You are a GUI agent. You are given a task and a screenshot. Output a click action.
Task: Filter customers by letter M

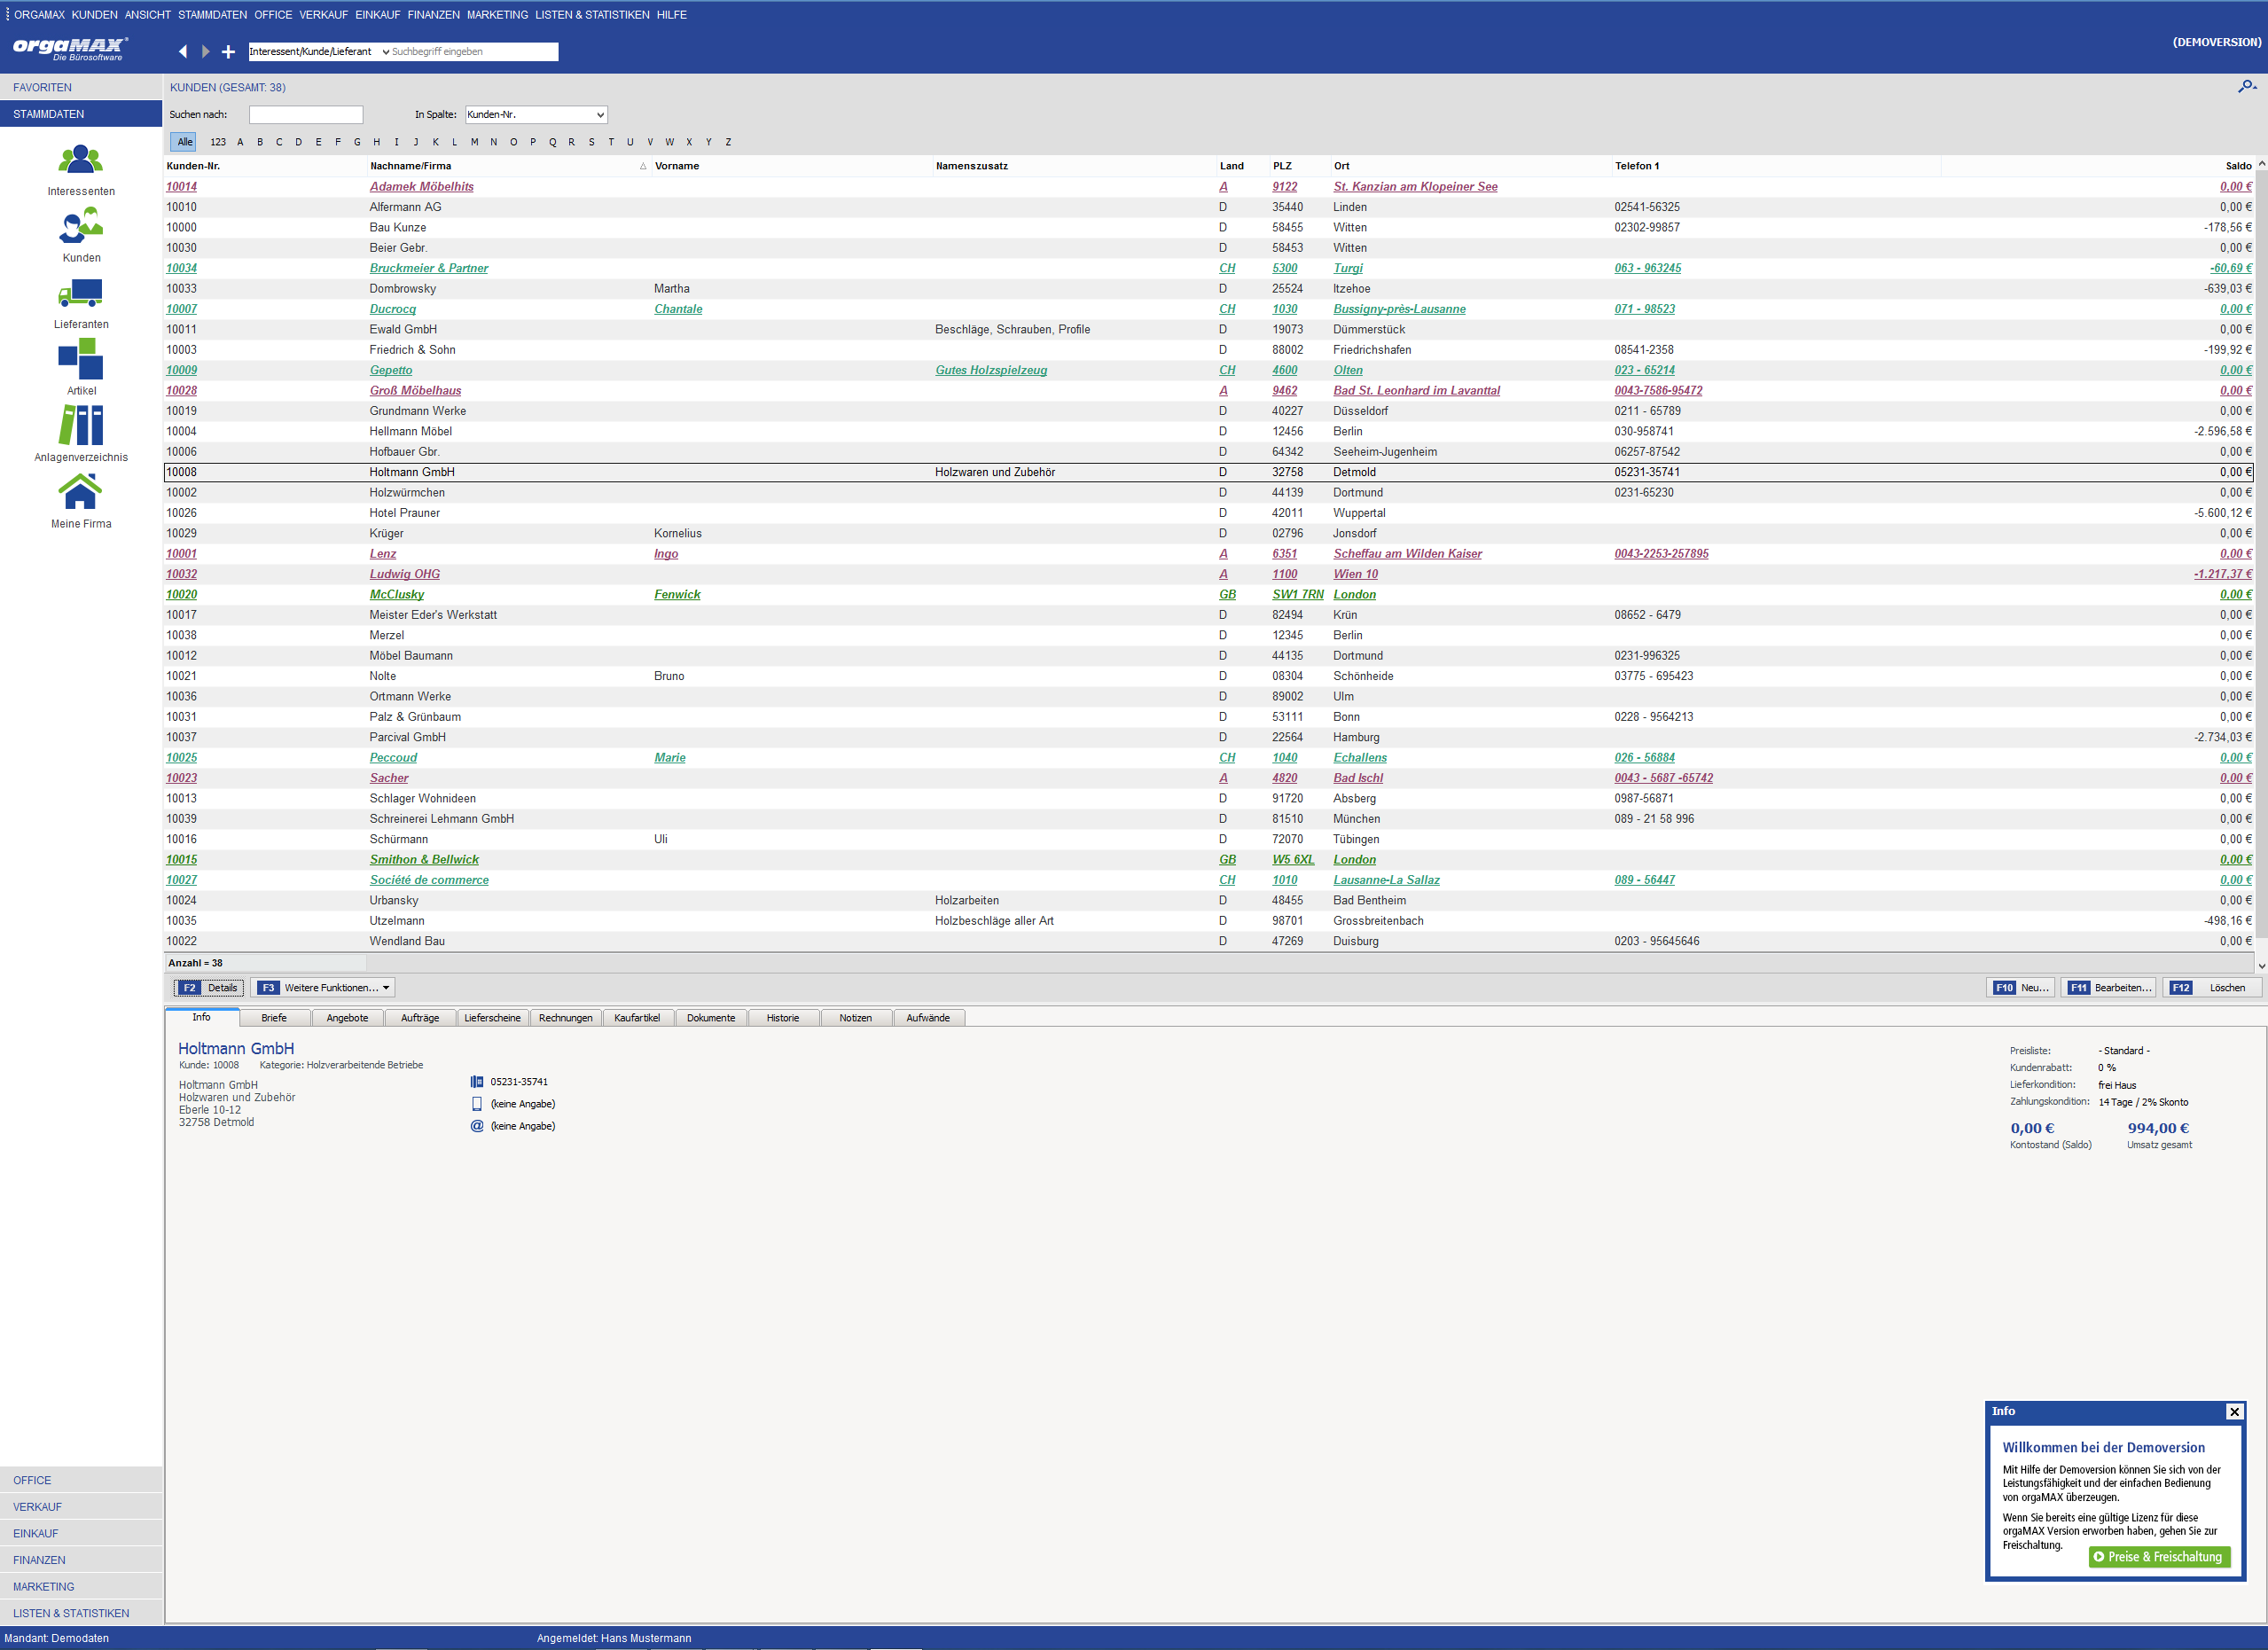point(474,142)
